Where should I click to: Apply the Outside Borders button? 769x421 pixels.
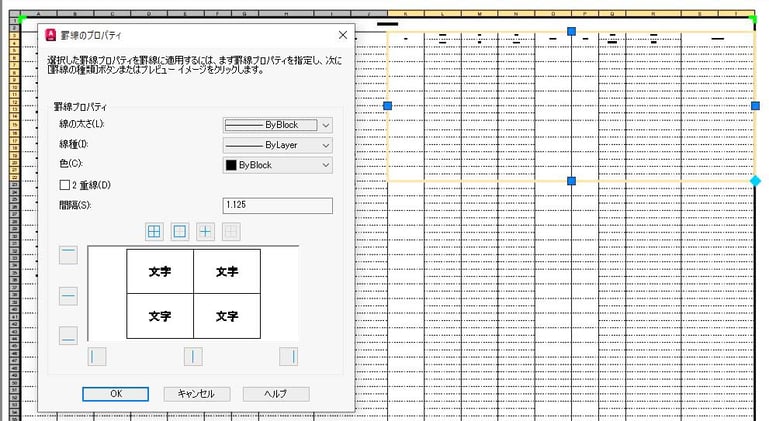pyautogui.click(x=179, y=232)
